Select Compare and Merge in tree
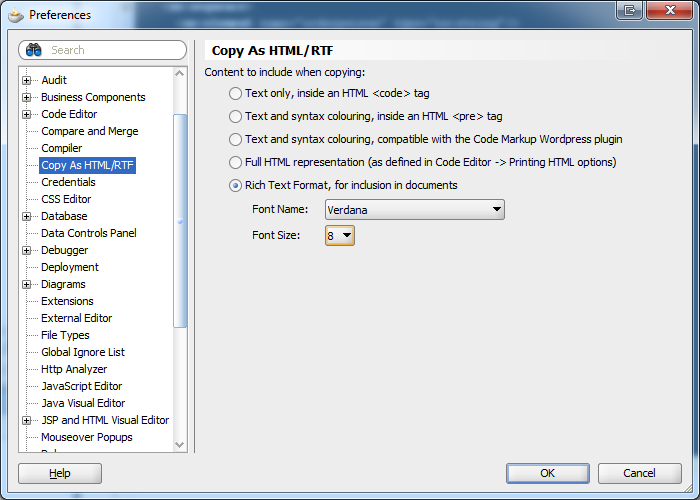The height and width of the screenshot is (500, 700). coord(89,131)
